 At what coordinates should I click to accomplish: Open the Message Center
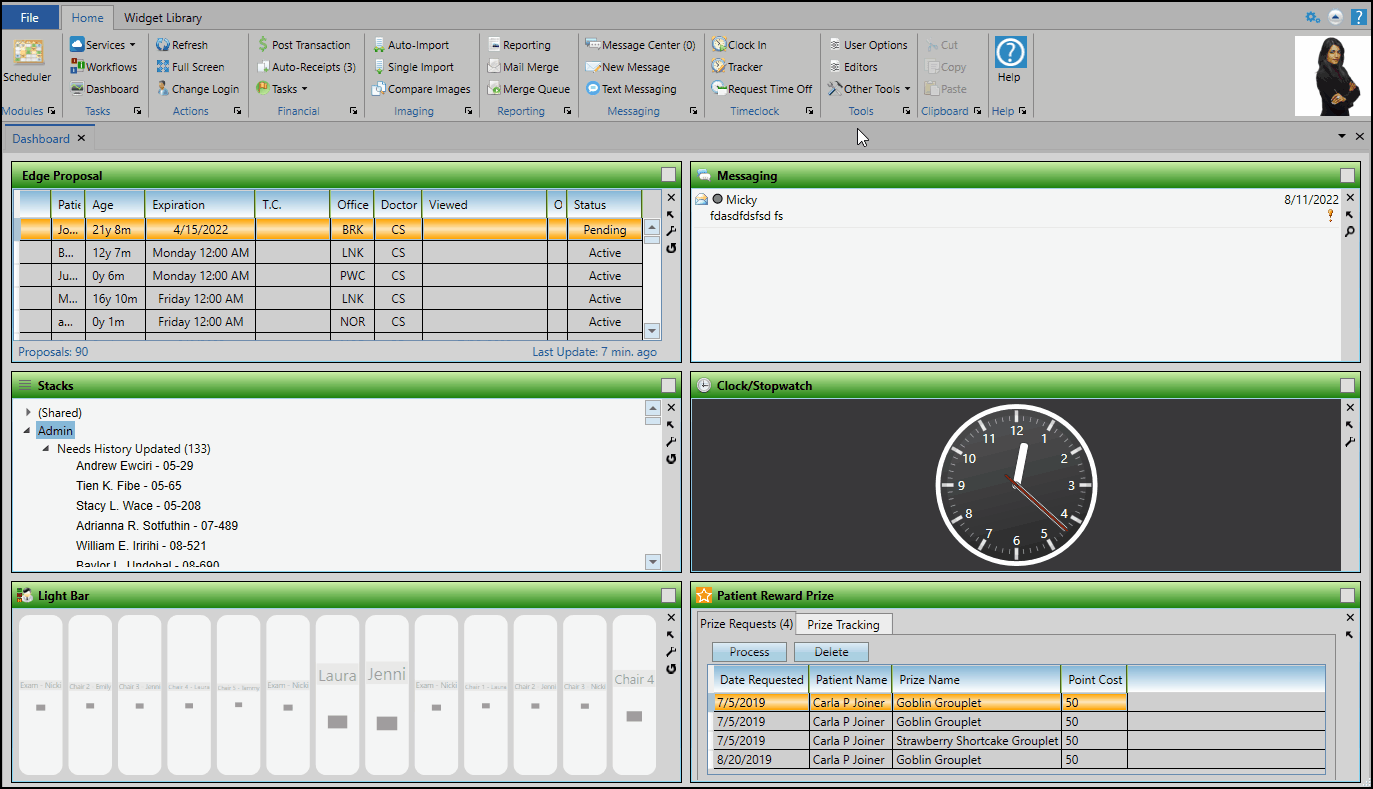(x=640, y=45)
